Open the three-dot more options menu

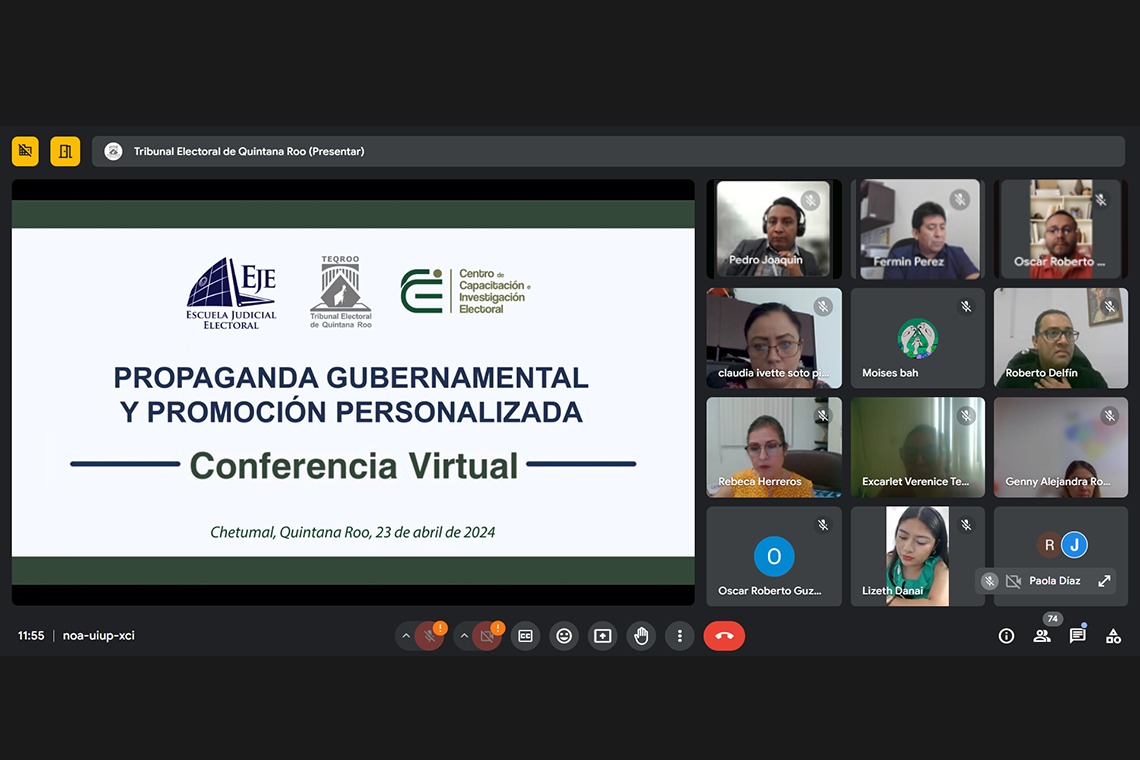[x=680, y=636]
